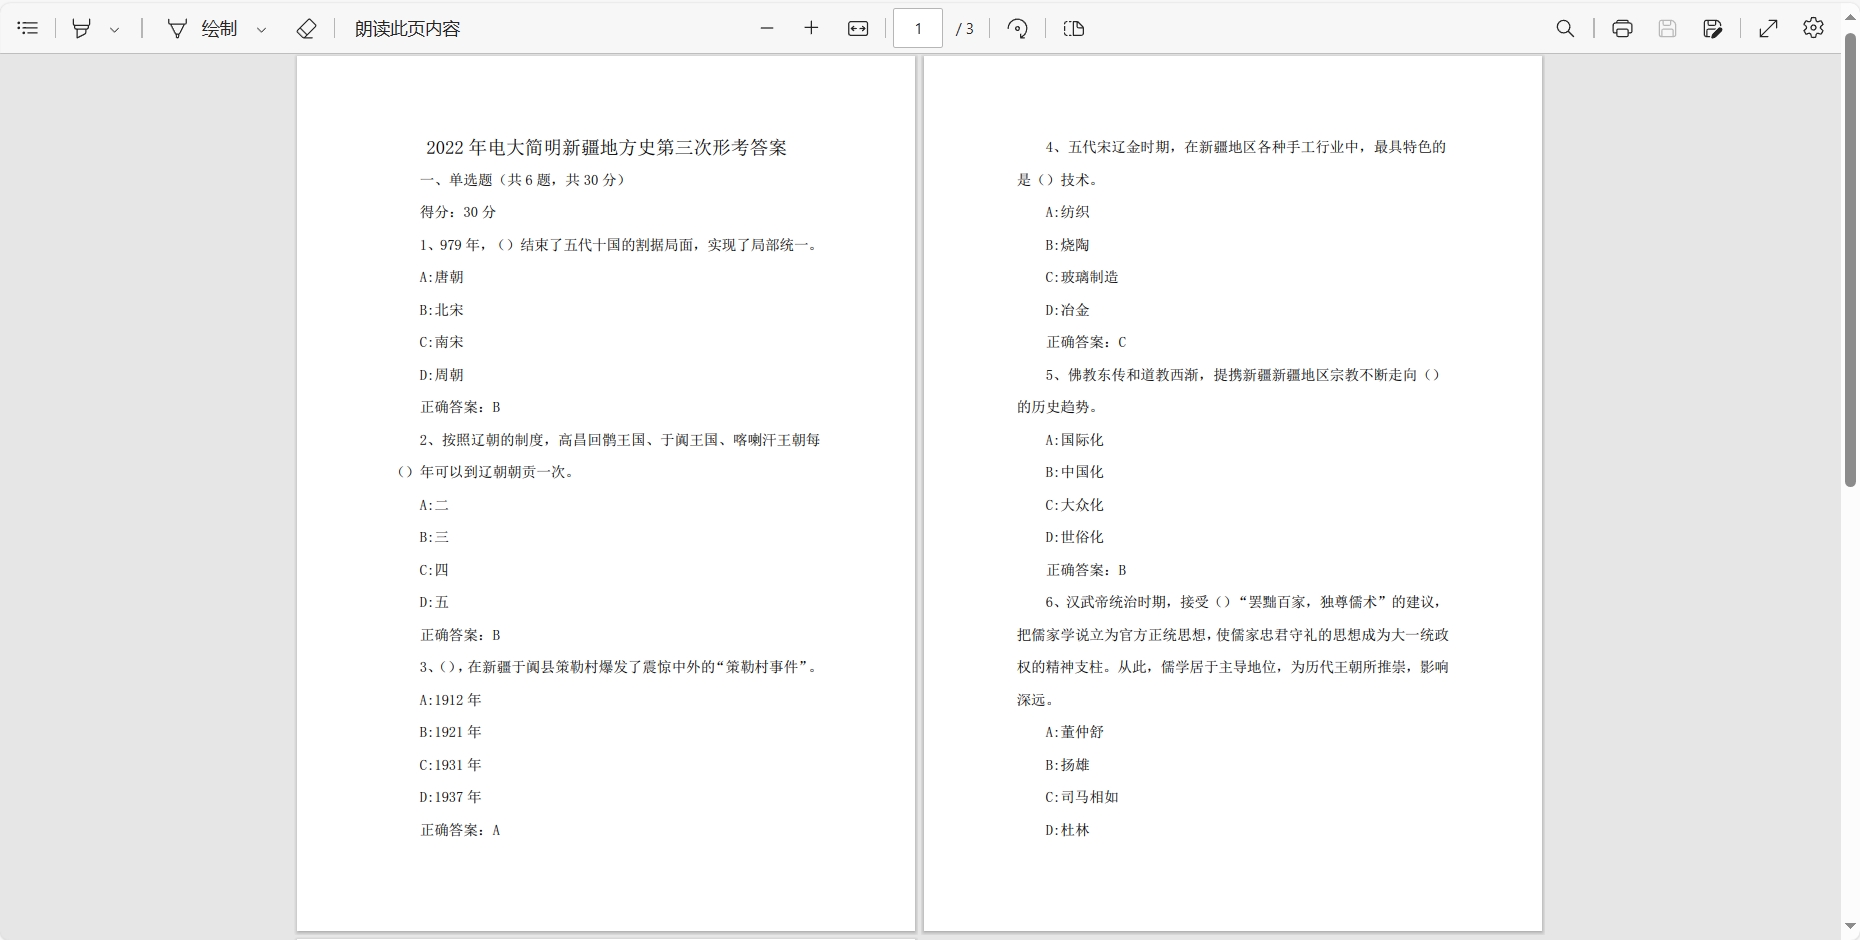This screenshot has width=1860, height=940.
Task: Toggle full screen mode
Action: 1768,28
